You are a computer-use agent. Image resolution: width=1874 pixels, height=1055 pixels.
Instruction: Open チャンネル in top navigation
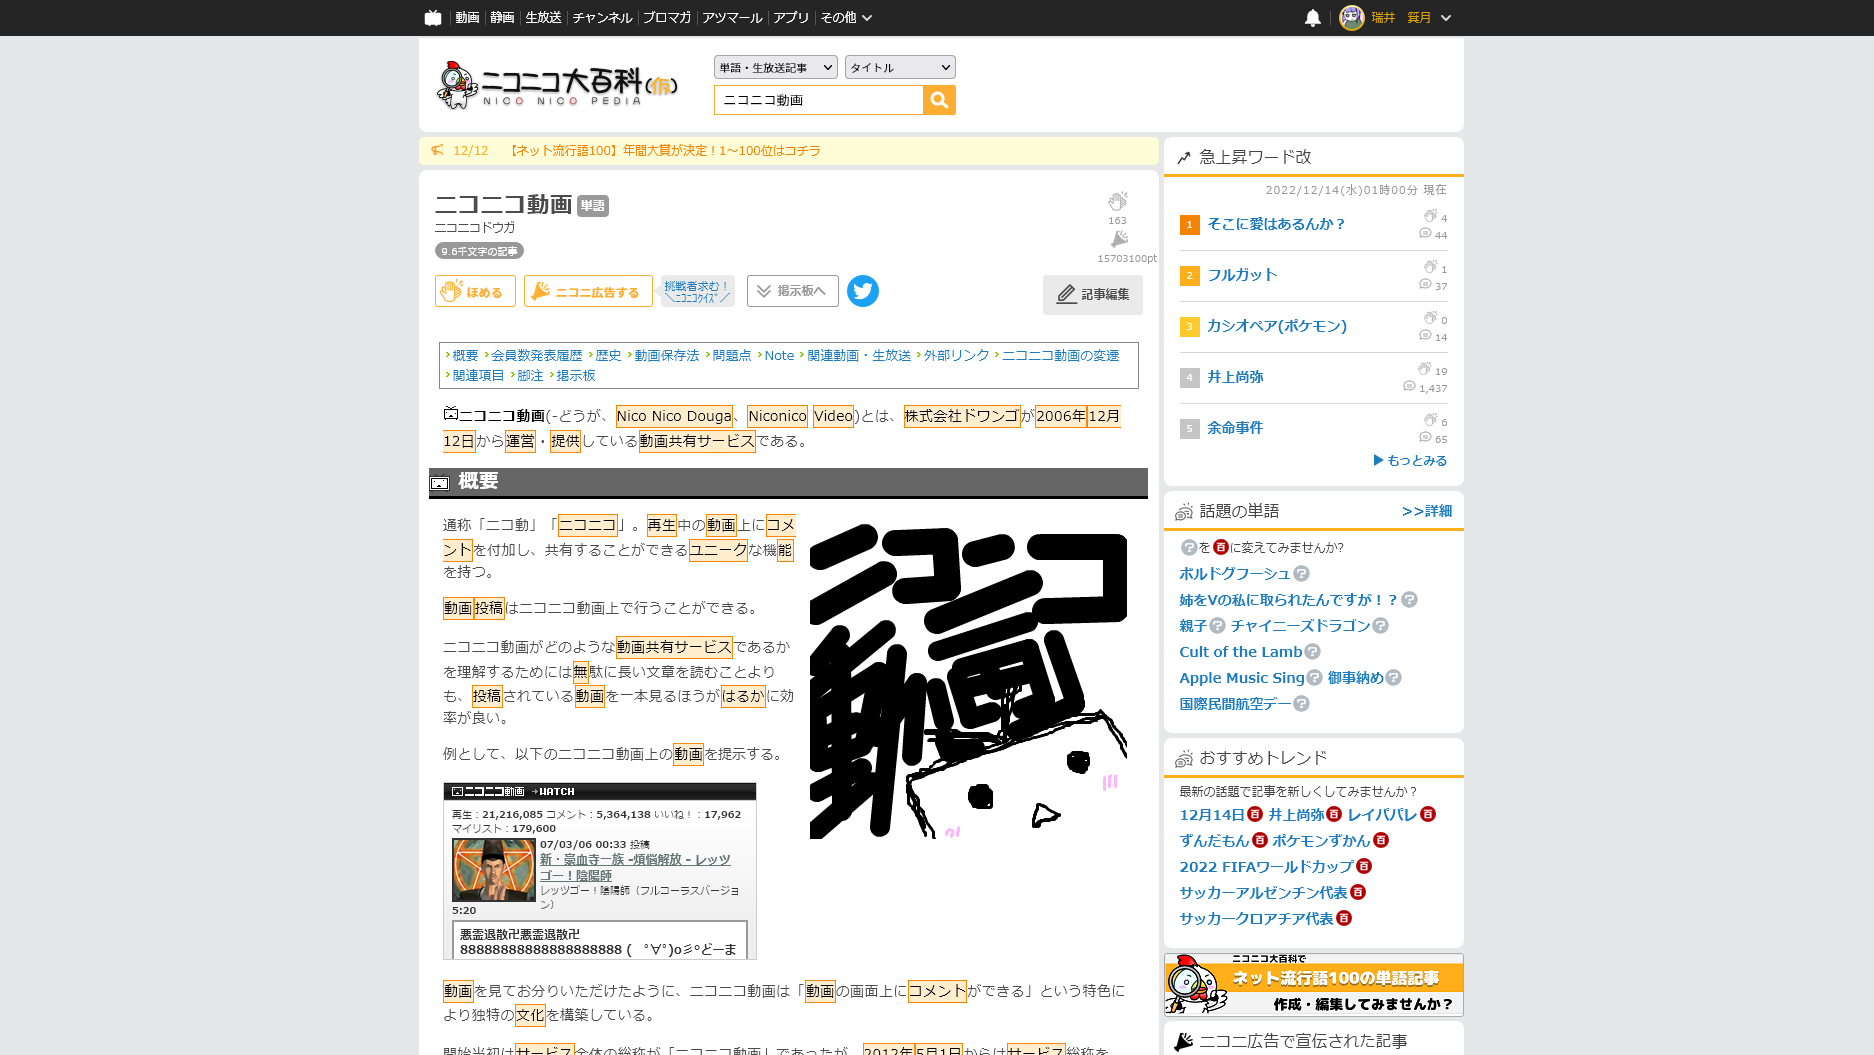[602, 18]
